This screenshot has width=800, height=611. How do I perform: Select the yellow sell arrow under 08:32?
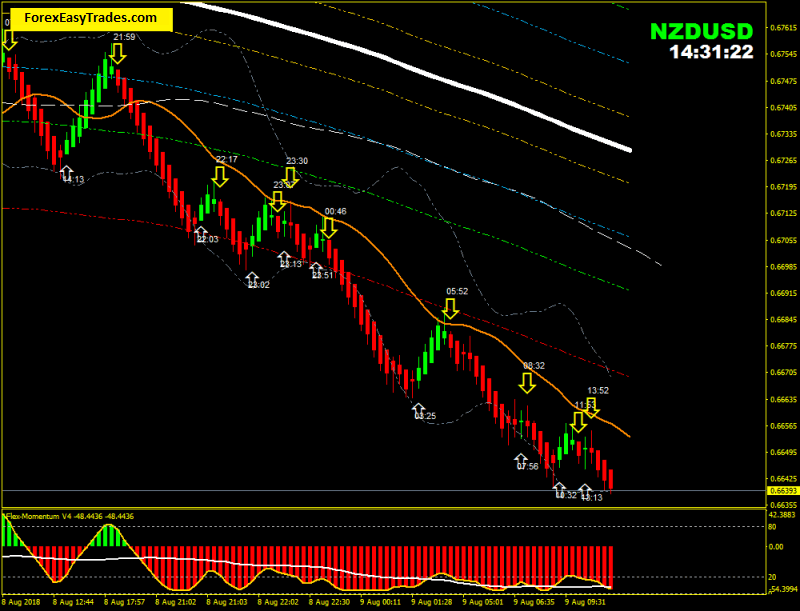pos(528,383)
